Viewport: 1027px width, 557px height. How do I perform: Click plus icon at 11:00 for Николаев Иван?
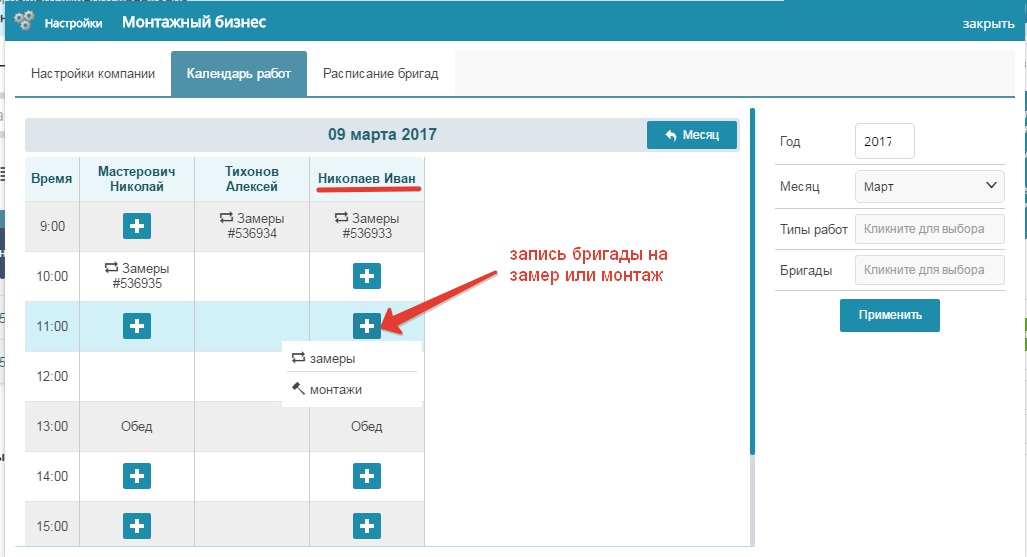pos(367,326)
